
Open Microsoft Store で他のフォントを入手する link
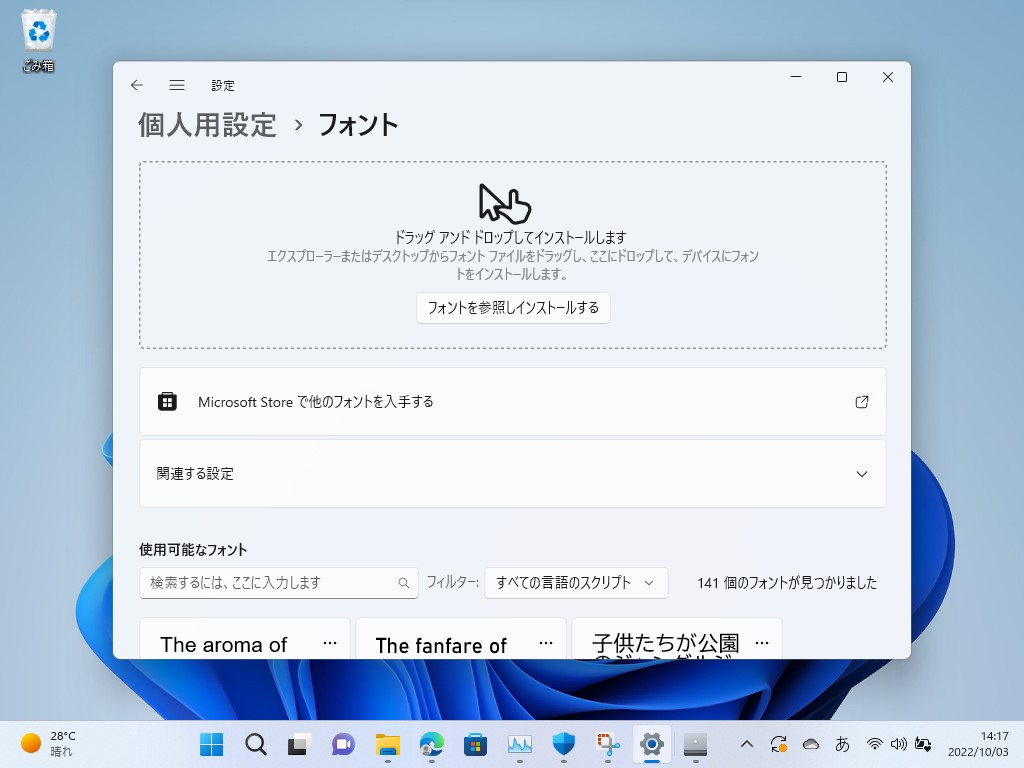point(512,401)
